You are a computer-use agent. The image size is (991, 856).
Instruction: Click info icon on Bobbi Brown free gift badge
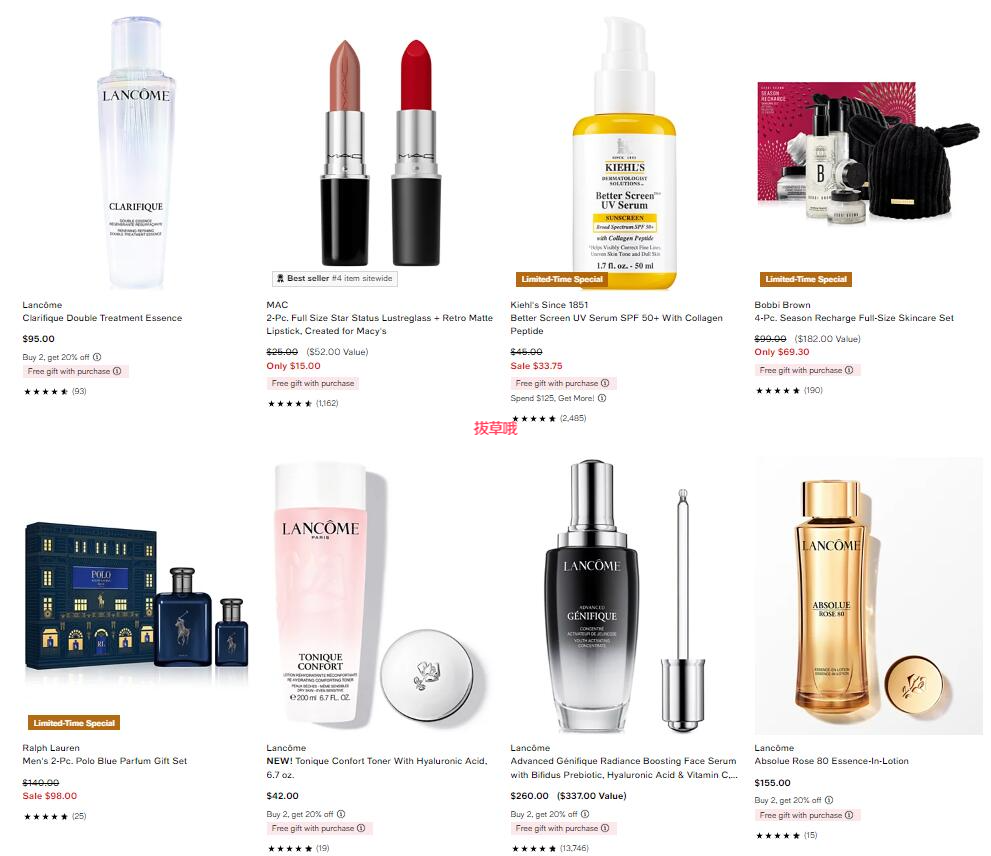click(x=849, y=370)
